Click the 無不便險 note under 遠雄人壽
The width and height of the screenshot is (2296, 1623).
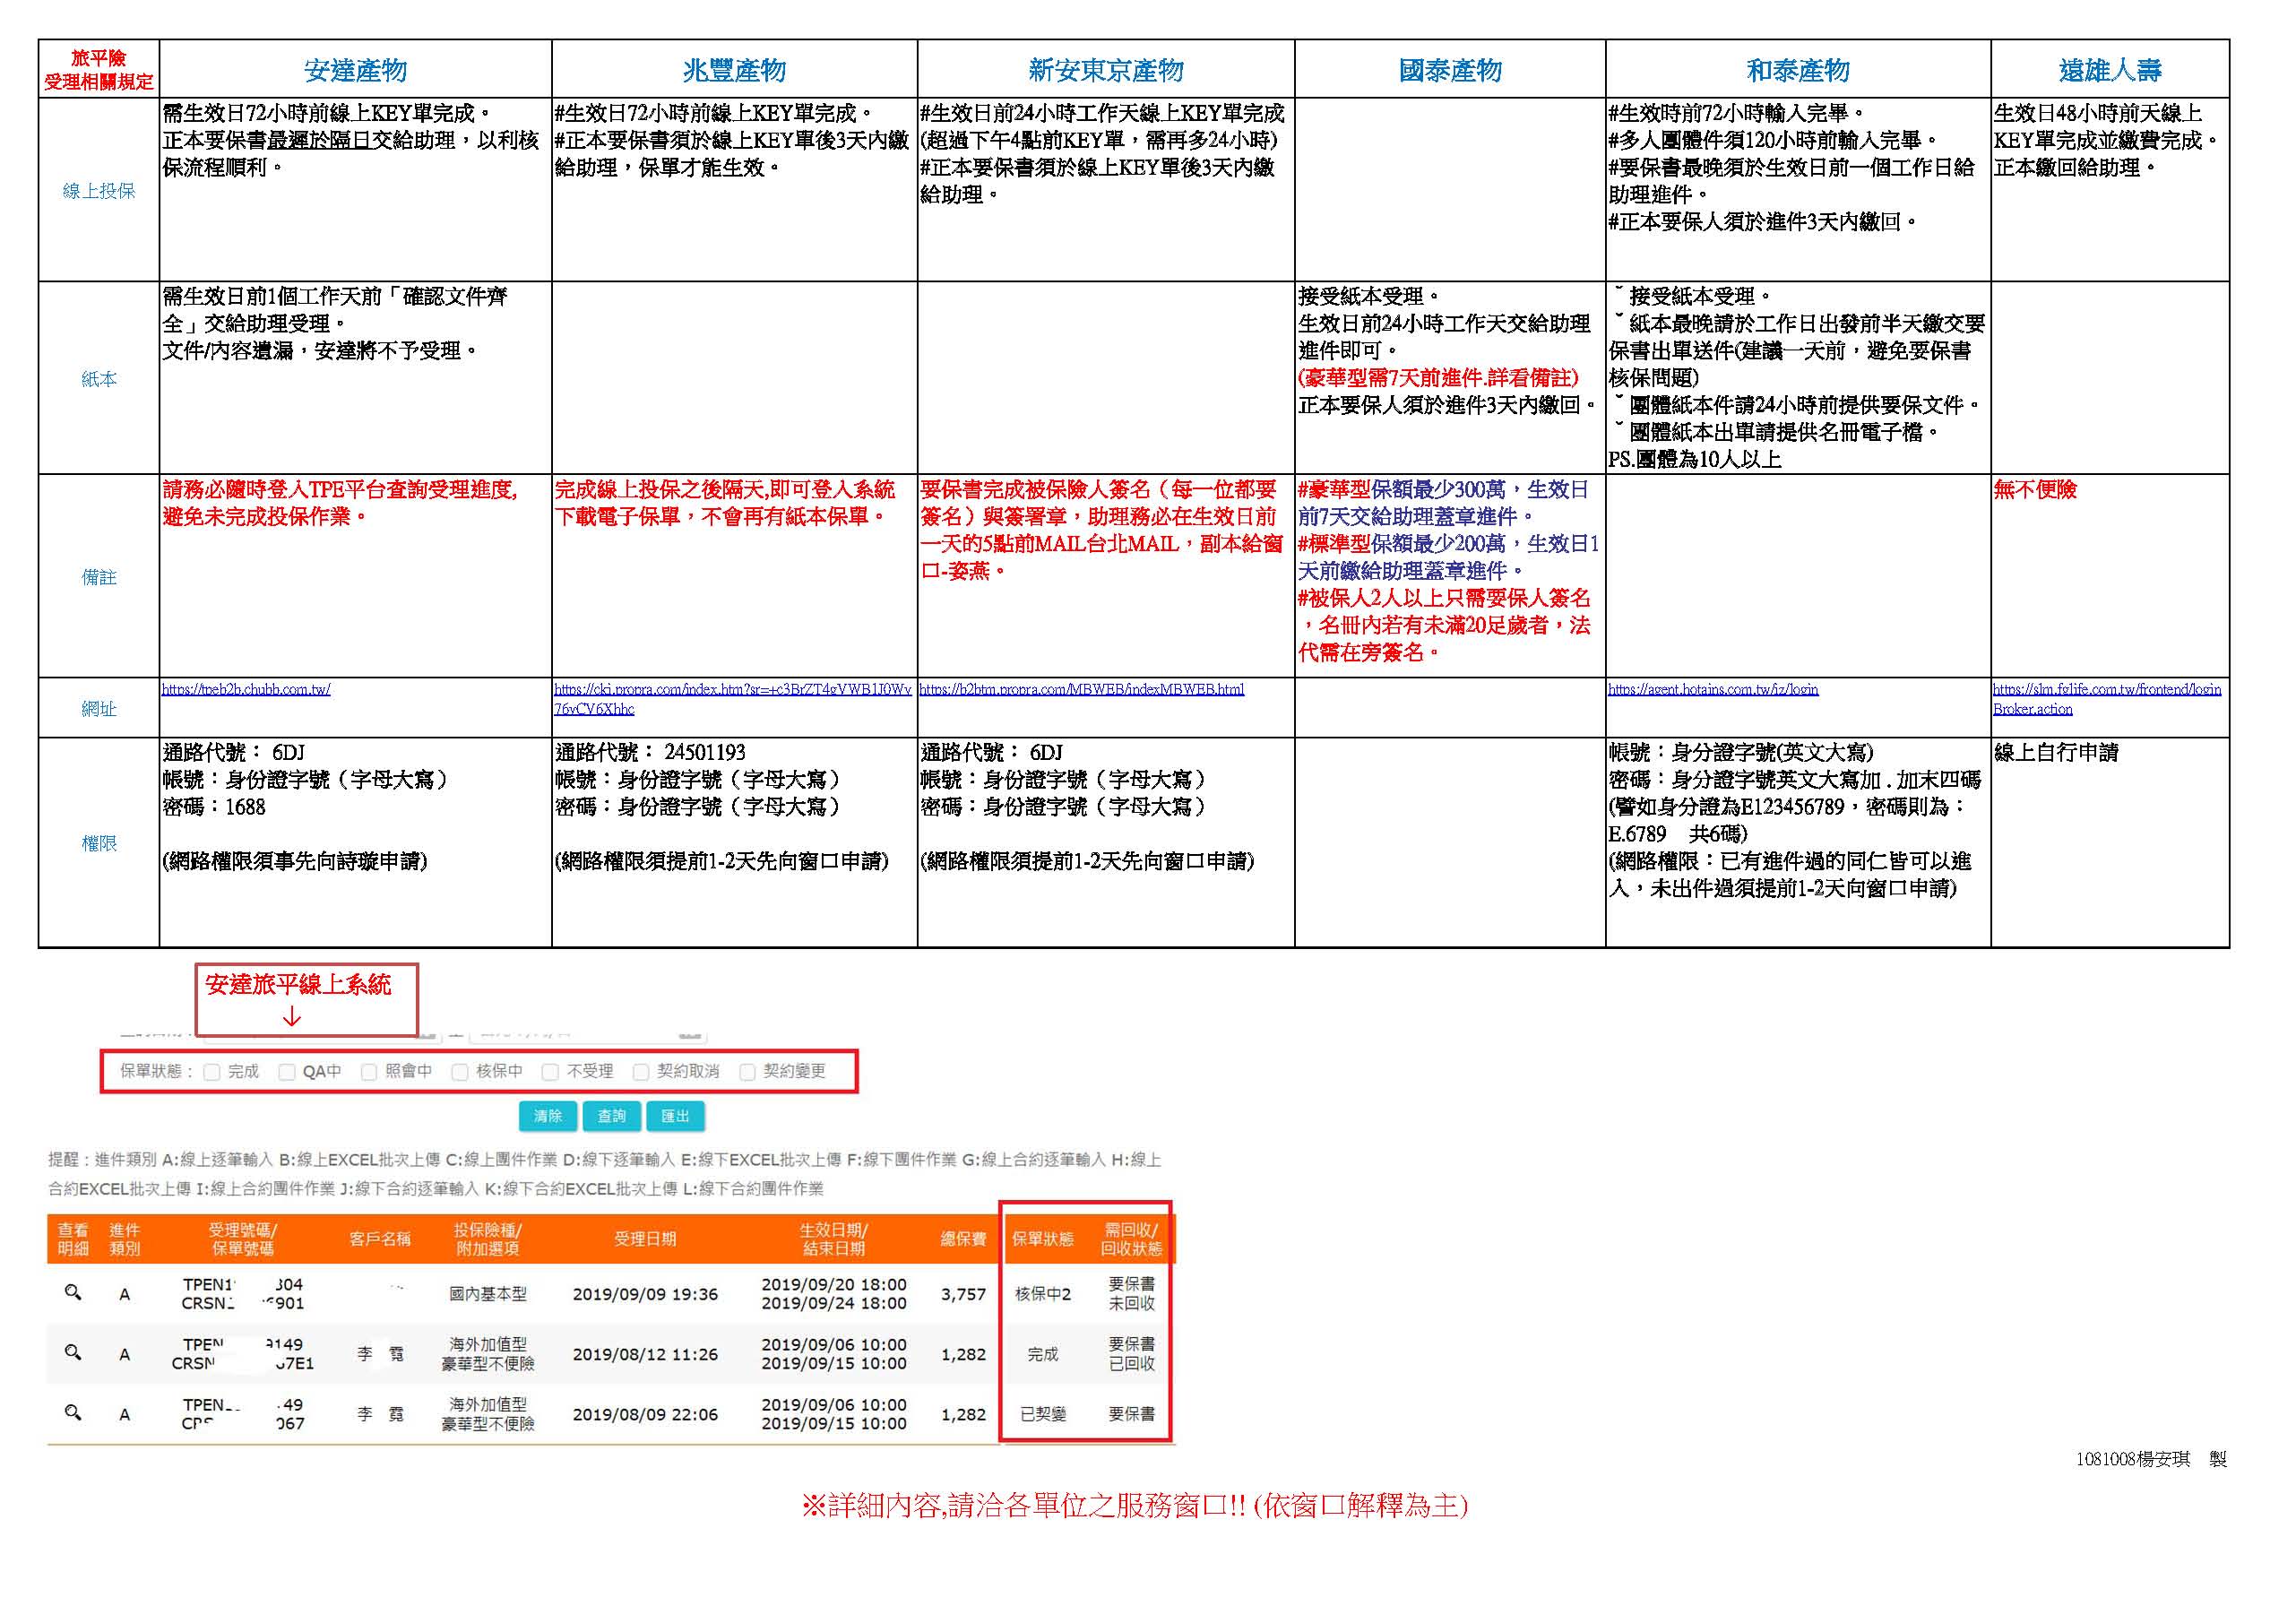pos(2035,489)
